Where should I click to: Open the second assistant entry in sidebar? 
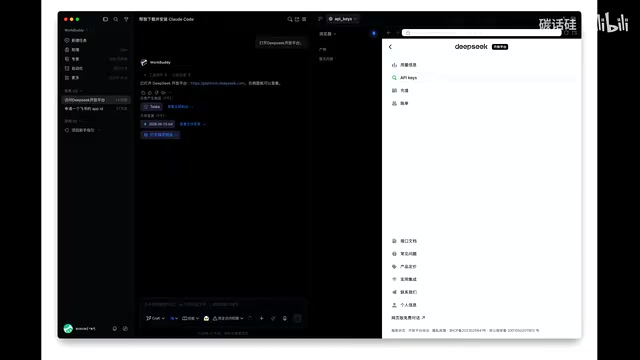(x=96, y=50)
